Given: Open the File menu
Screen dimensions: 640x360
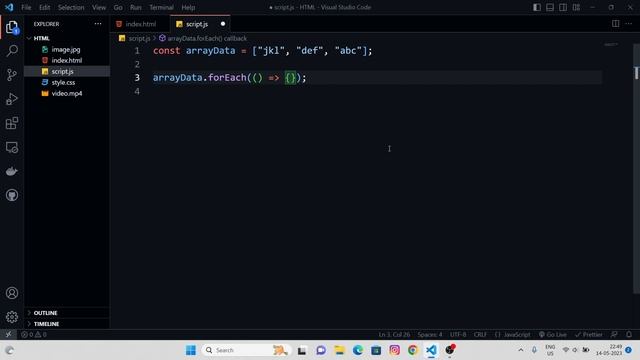Looking at the screenshot, I should pyautogui.click(x=26, y=7).
